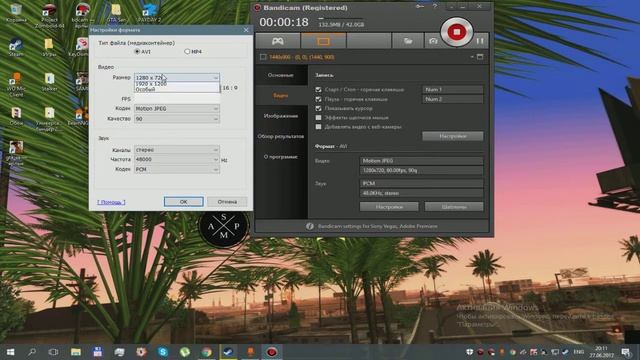The height and width of the screenshot is (360, 640).
Task: Click the Num 2 hotkey field
Action: (x=453, y=99)
